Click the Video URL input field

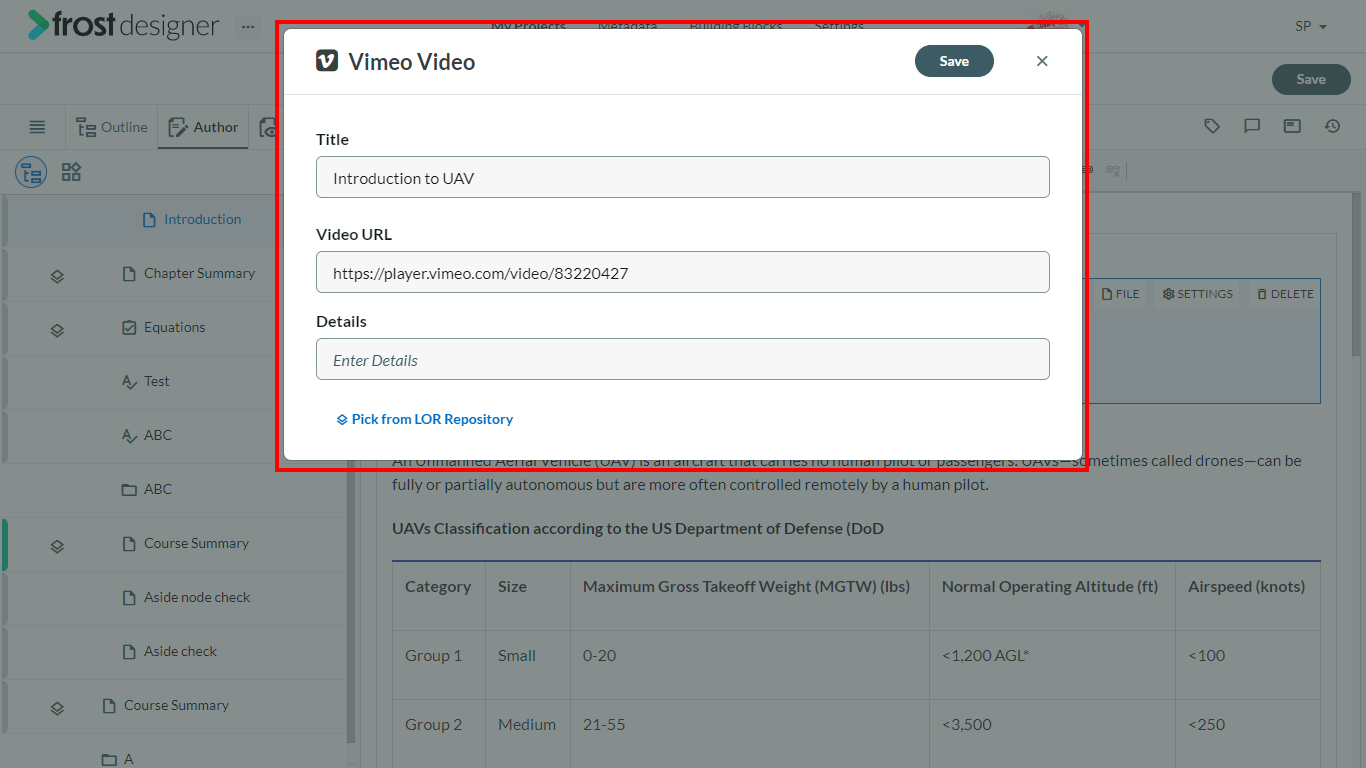click(683, 272)
